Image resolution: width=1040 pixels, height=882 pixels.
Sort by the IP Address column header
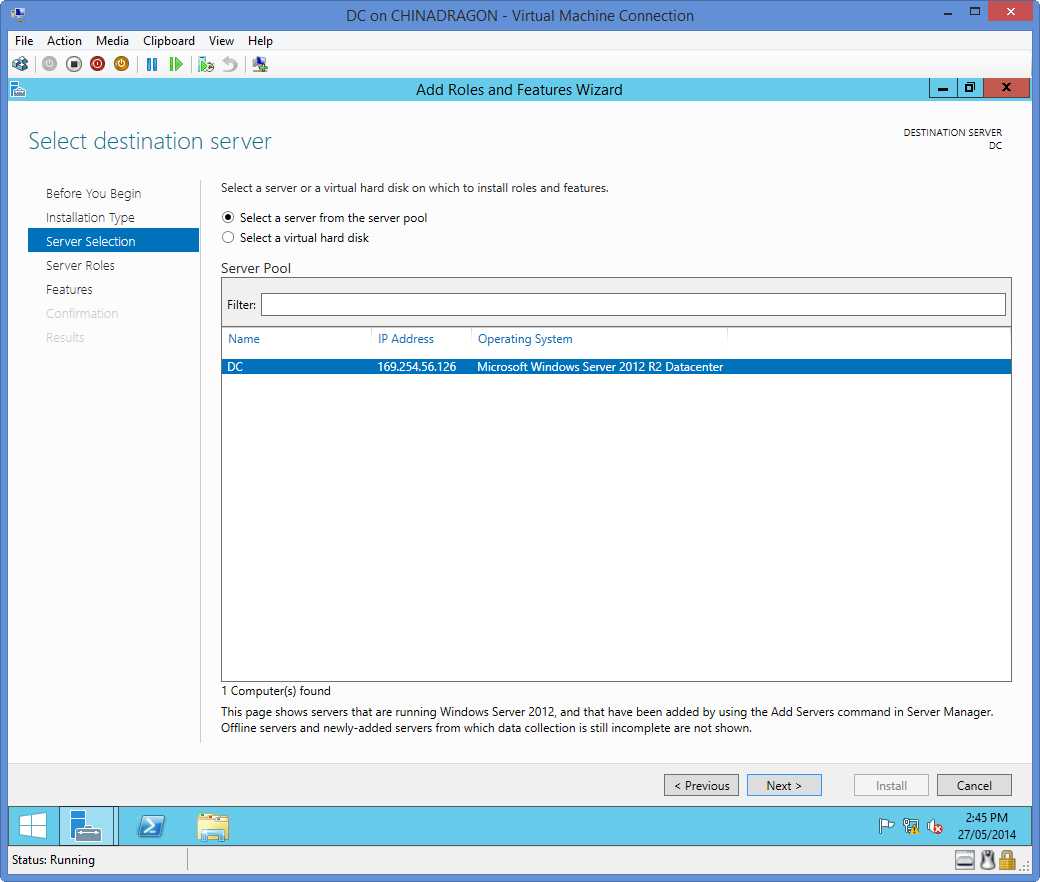point(406,339)
